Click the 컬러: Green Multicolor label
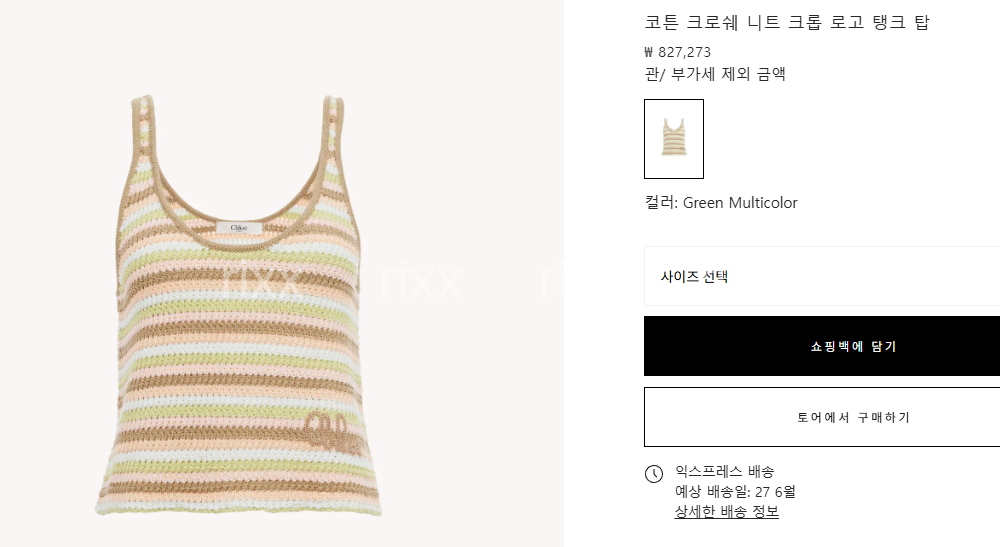The height and width of the screenshot is (547, 1000). coord(721,203)
